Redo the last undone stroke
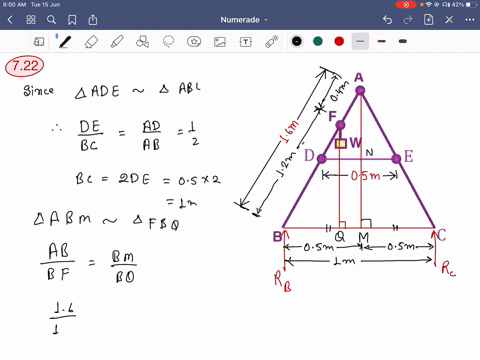 pos(408,20)
